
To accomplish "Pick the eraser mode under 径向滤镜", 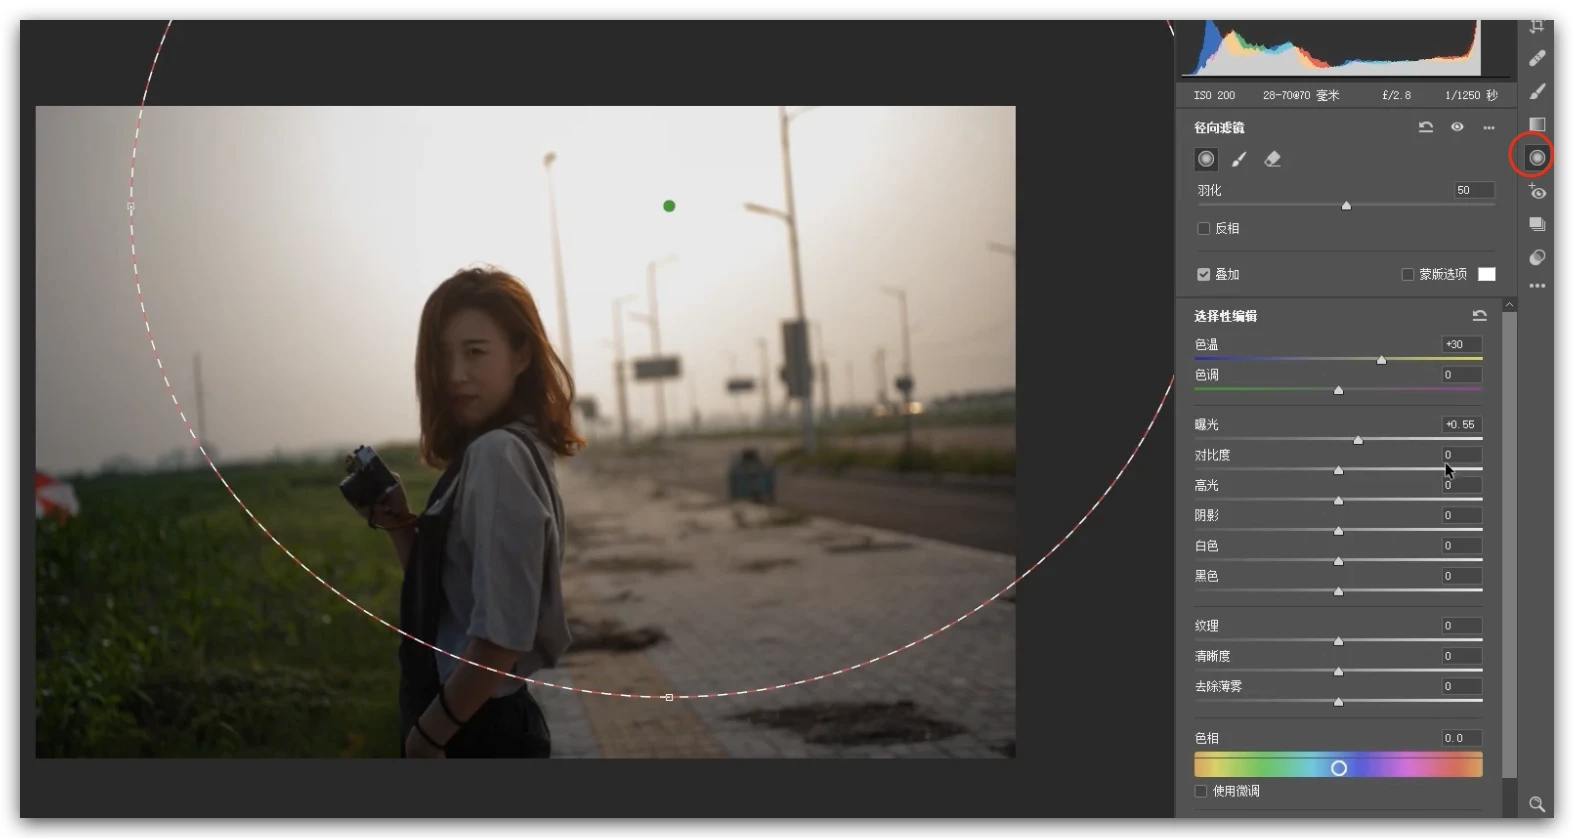I will click(1272, 159).
